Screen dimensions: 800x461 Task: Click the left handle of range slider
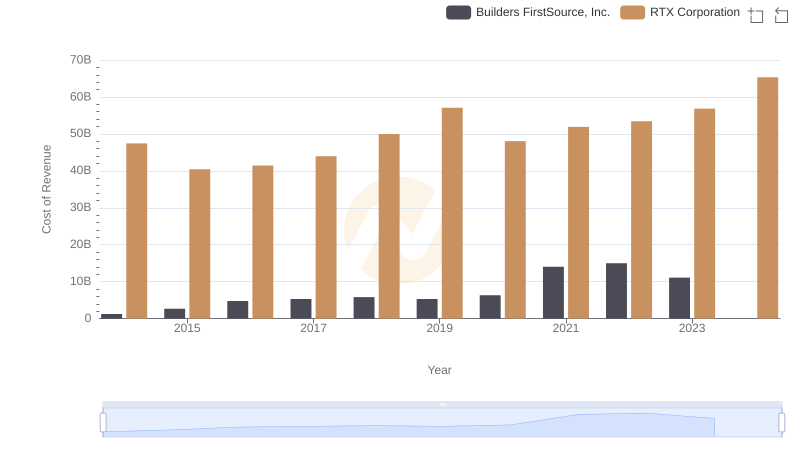[x=103, y=423]
